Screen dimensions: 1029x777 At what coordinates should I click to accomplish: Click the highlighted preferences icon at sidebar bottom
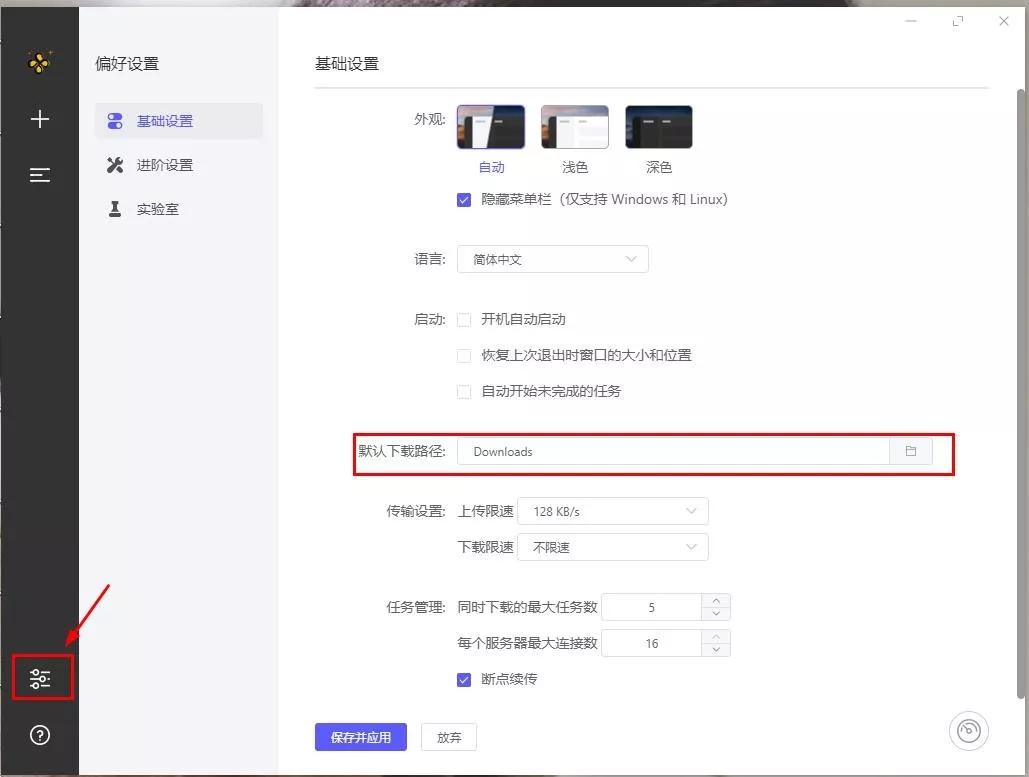click(40, 678)
